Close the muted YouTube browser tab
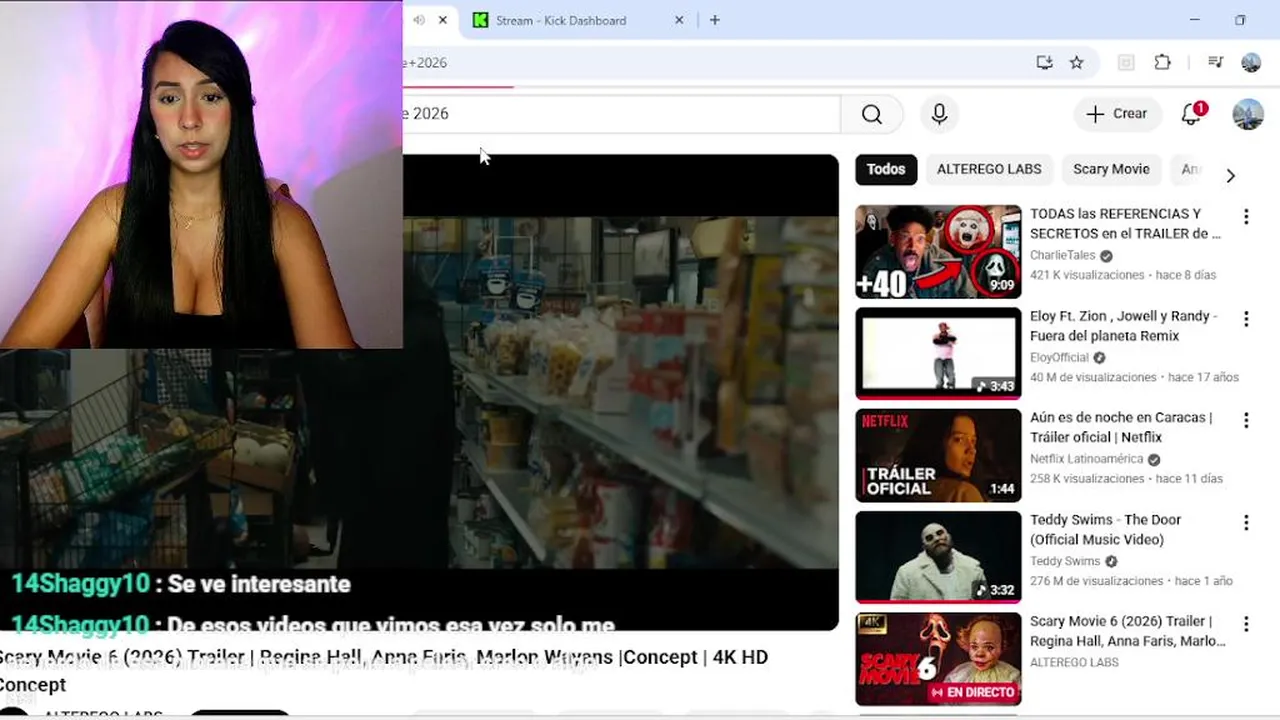The image size is (1280, 720). (443, 20)
